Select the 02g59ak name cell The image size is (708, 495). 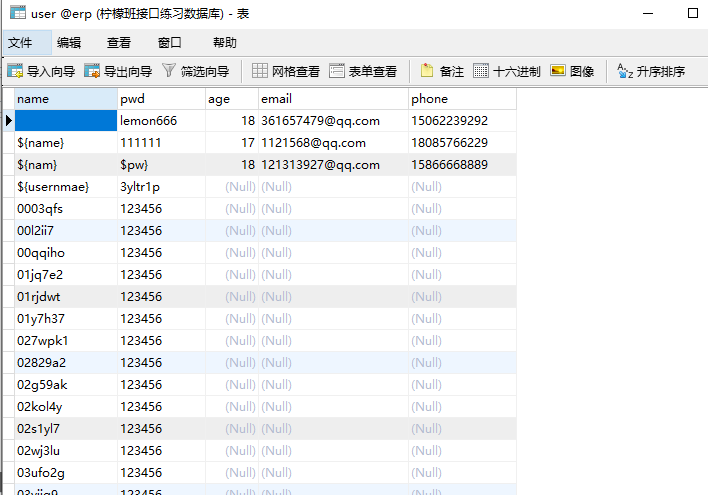point(66,384)
